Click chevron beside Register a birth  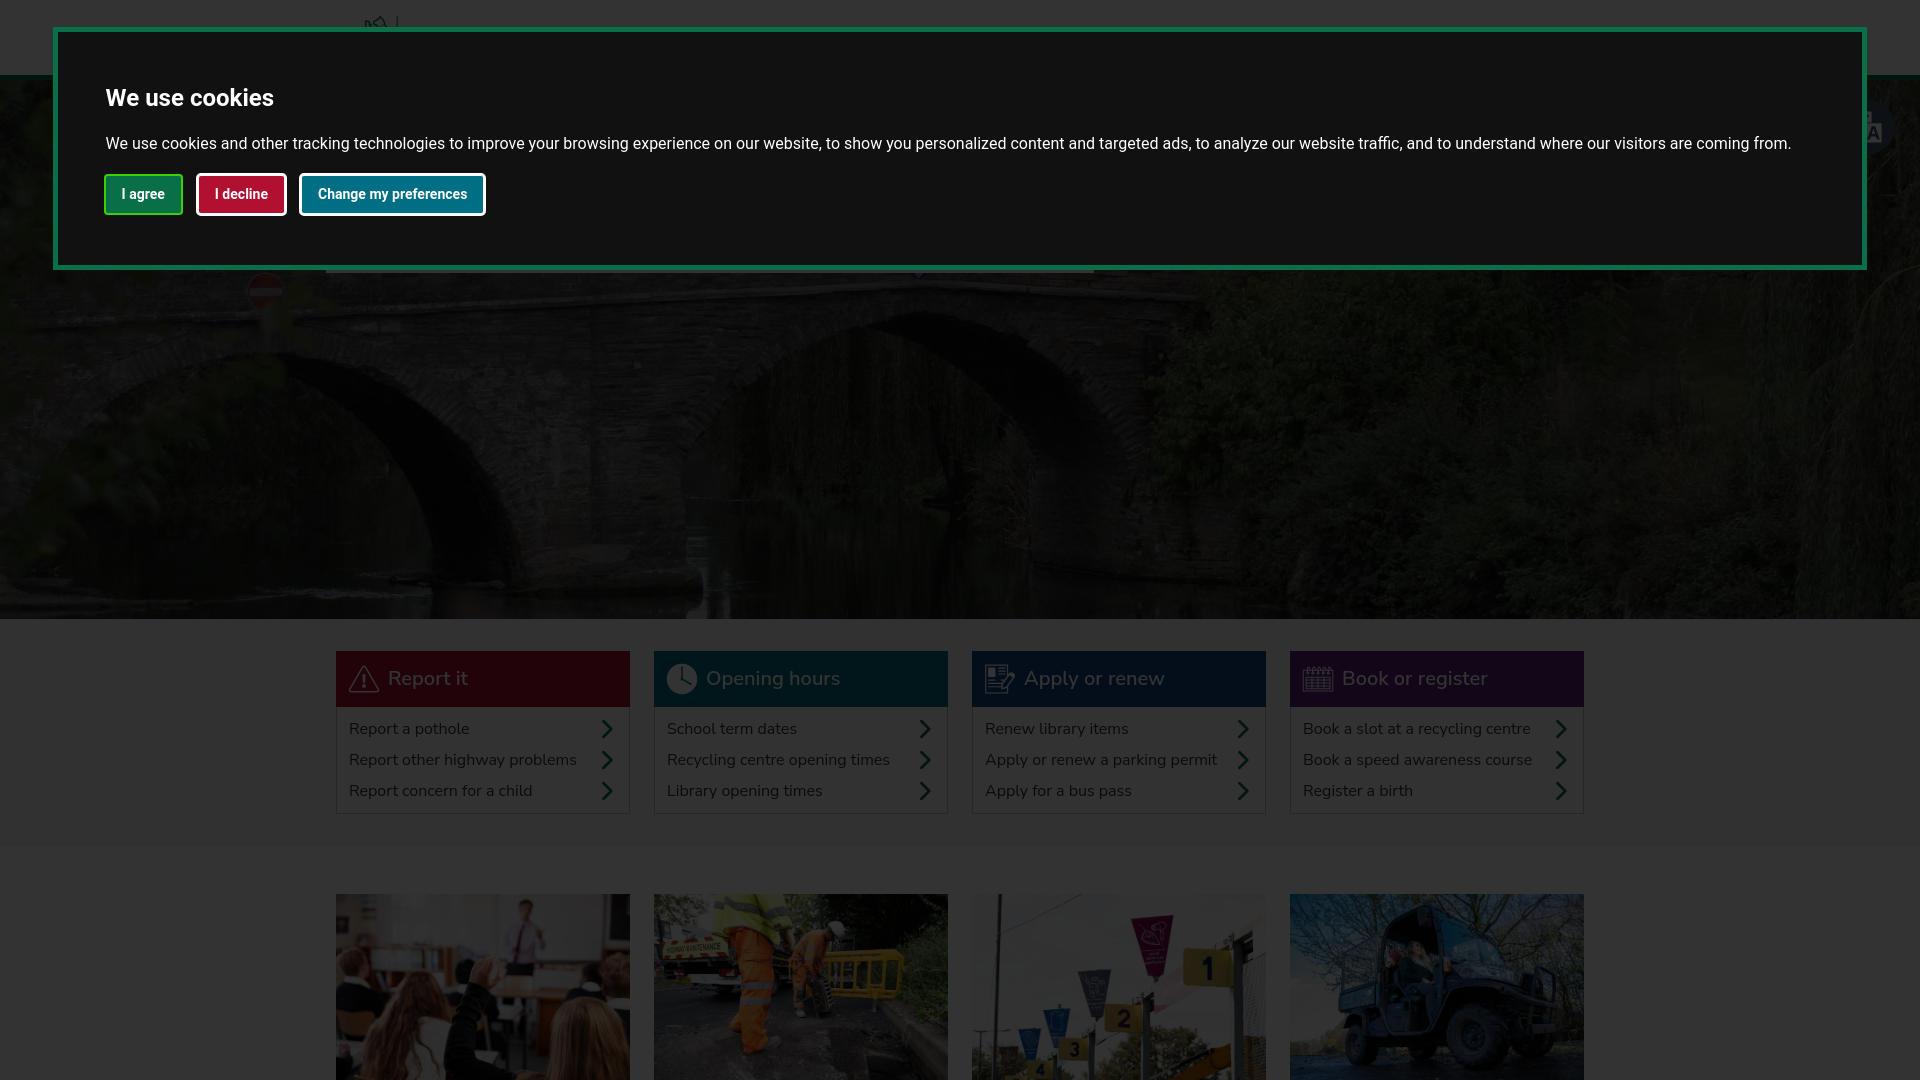[x=1561, y=791]
